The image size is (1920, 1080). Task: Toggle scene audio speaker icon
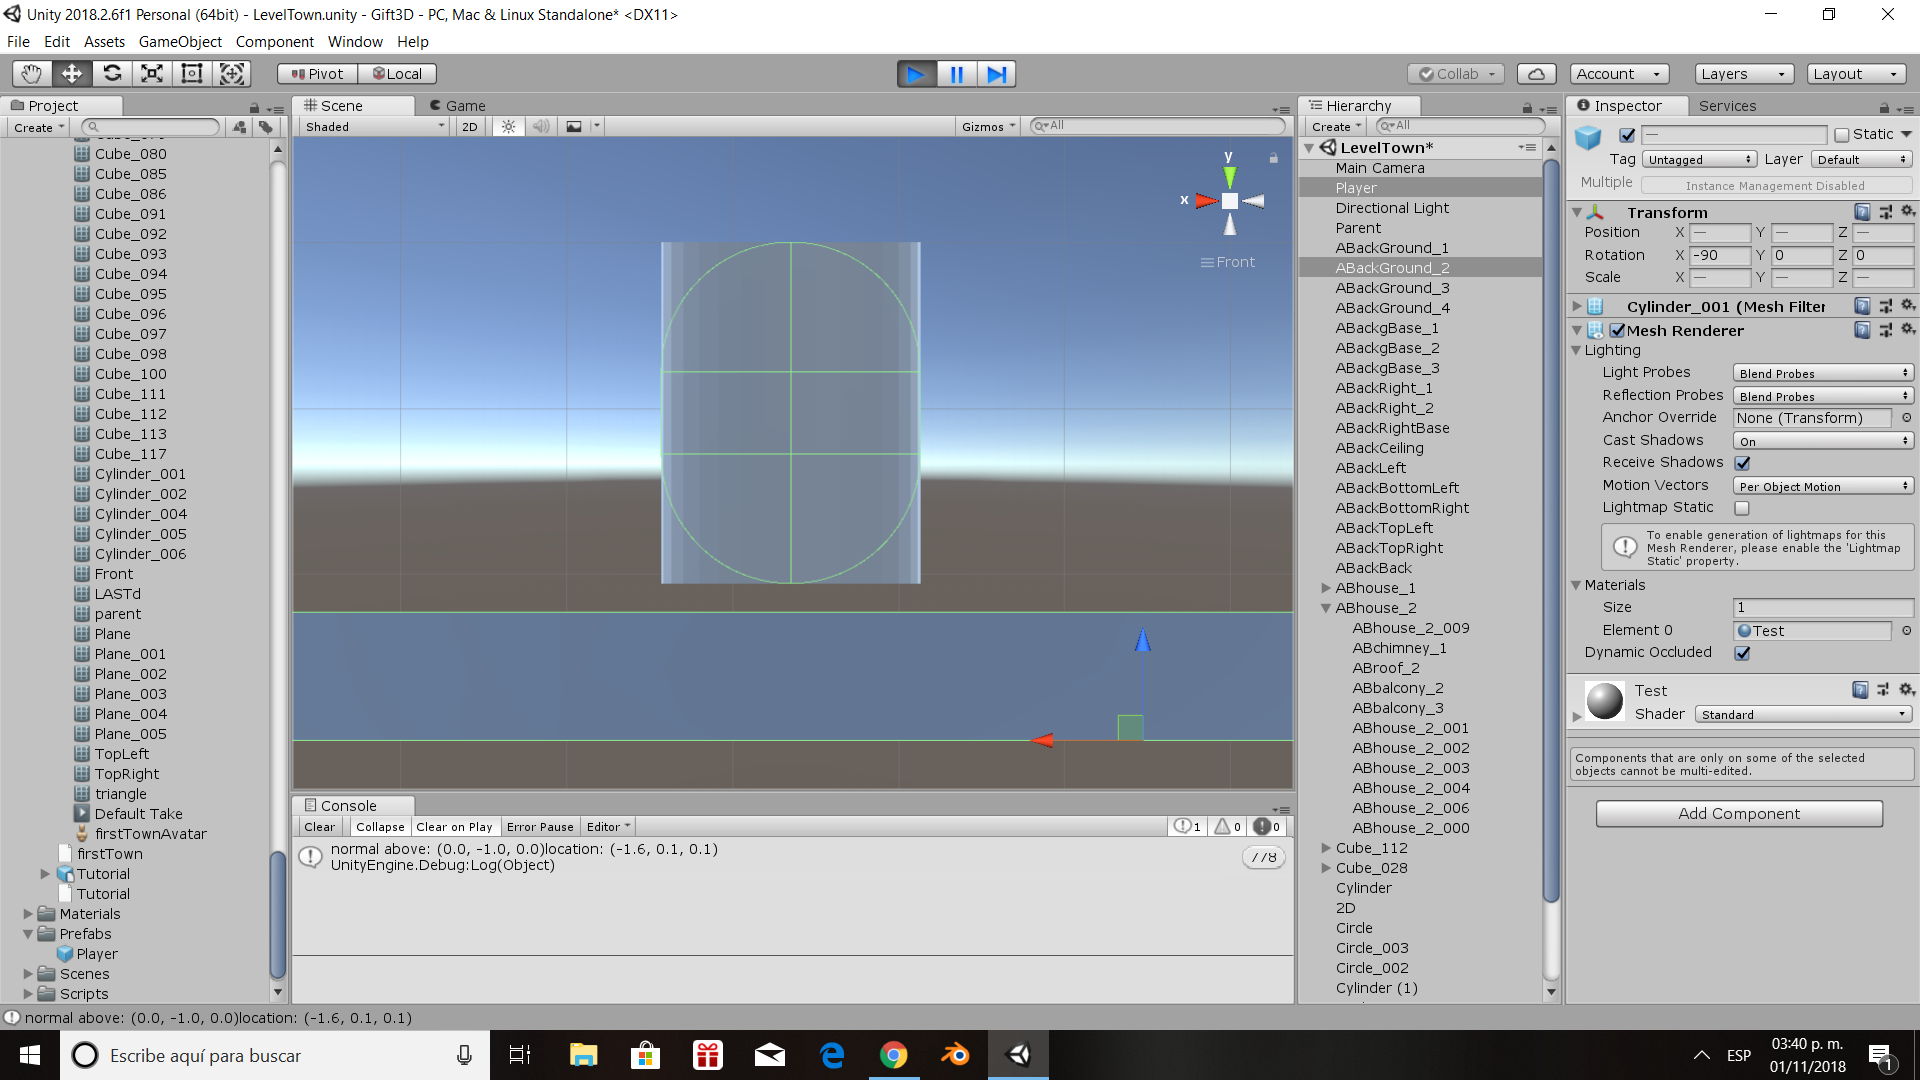tap(541, 126)
